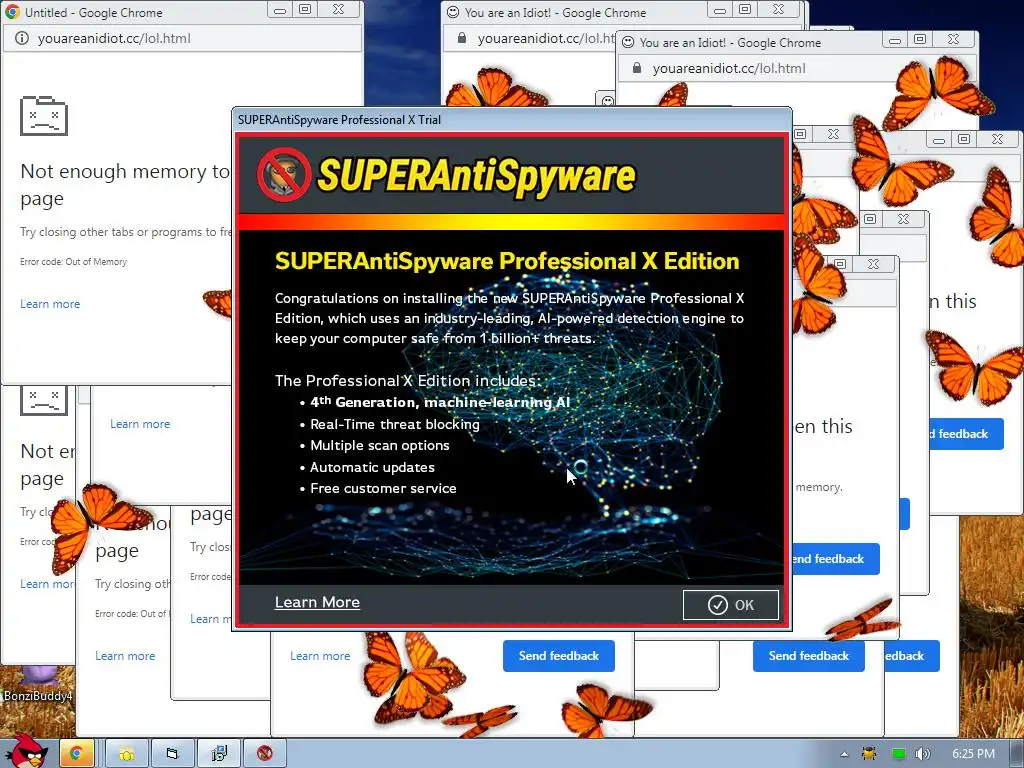Screen dimensions: 1024x768
Task: Click the Send feedback button directly below the OK button
Action: tap(808, 656)
